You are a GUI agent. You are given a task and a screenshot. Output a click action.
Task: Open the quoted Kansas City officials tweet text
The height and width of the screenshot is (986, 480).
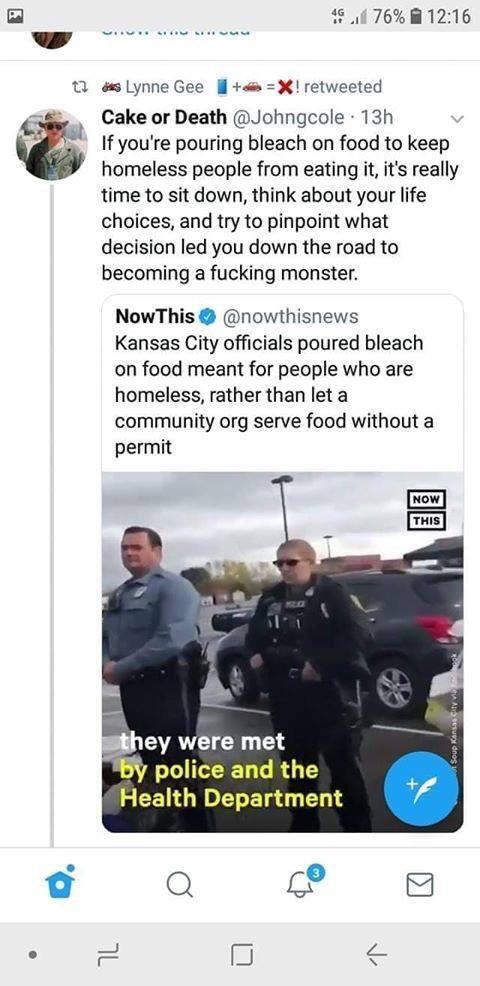click(274, 395)
